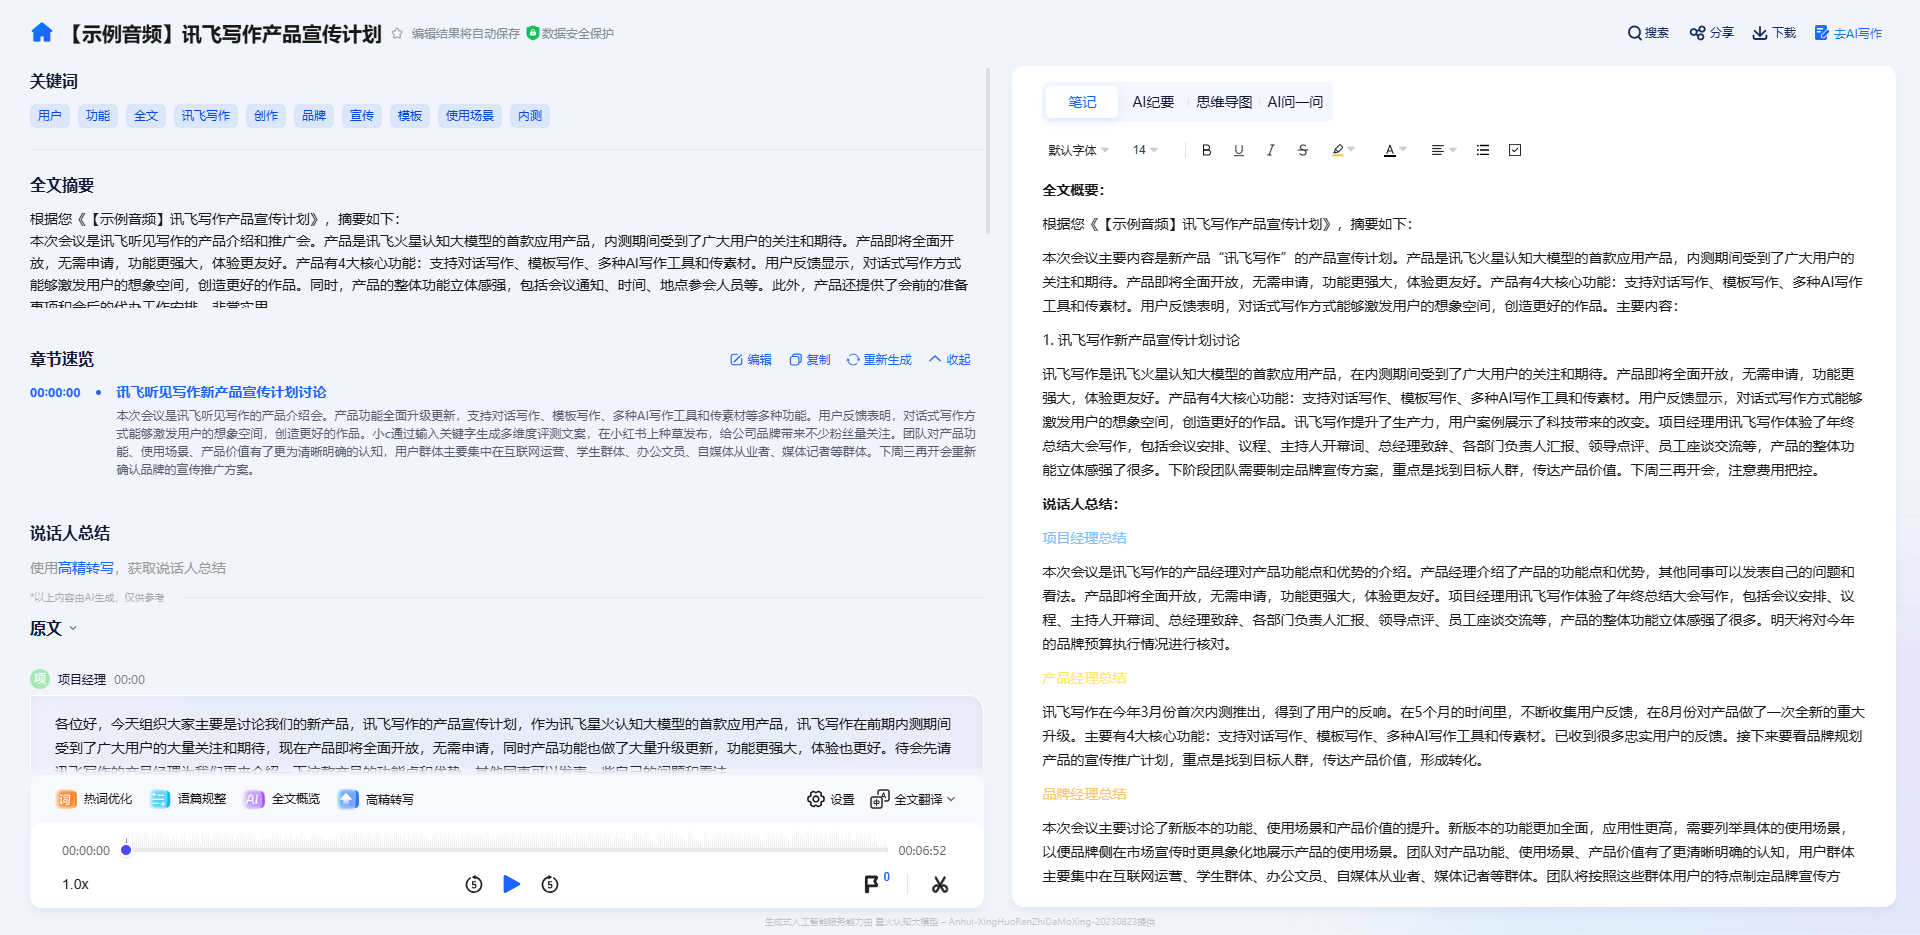Screen dimensions: 1920x935
Task: Expand the 原文 dropdown arrow
Action: [73, 629]
